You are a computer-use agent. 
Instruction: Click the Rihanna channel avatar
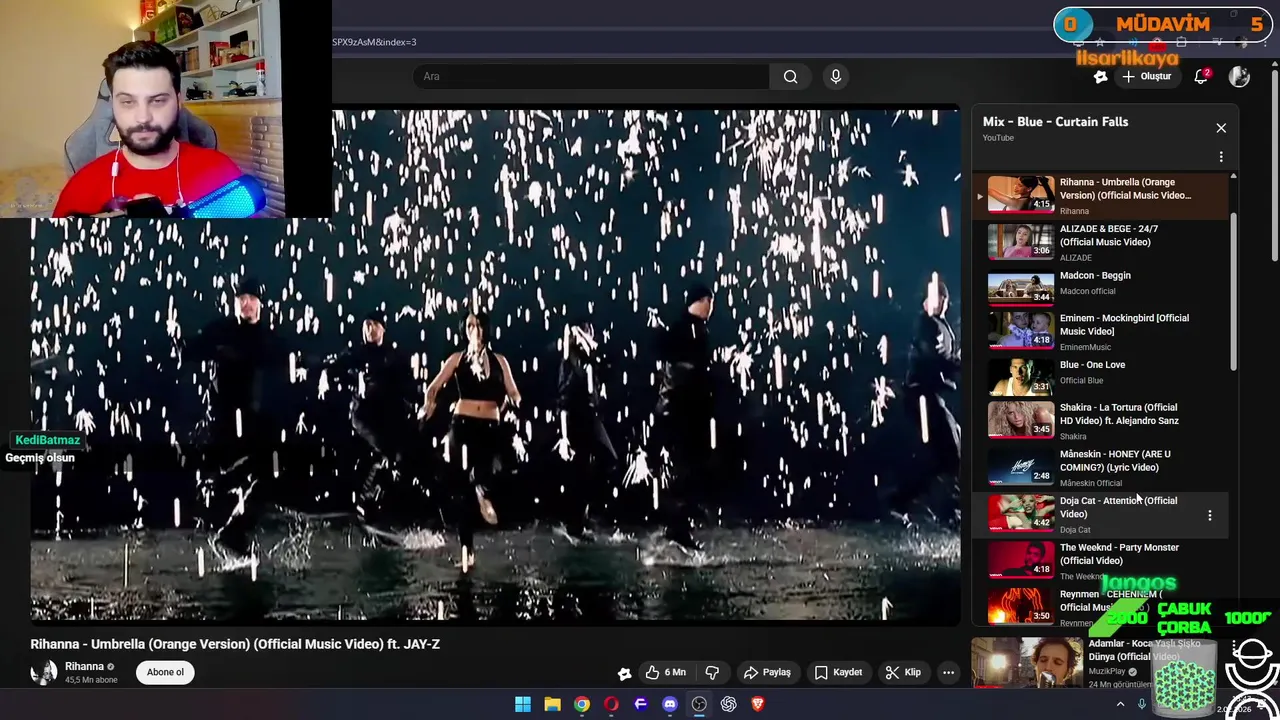44,672
